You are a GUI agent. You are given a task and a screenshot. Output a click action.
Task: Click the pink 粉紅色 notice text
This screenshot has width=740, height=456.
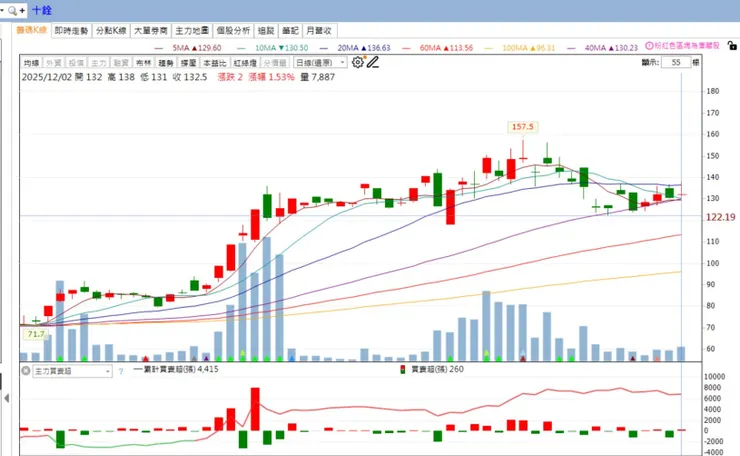pyautogui.click(x=687, y=46)
